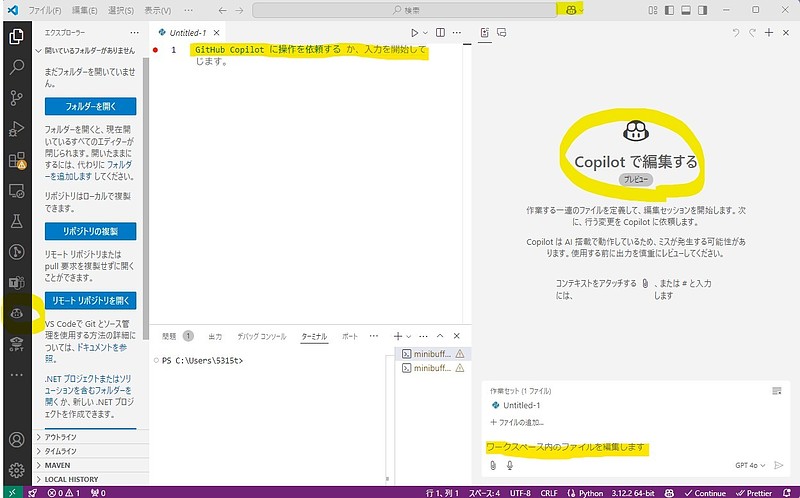Click the リポジトリの複製 button
800x498 pixels.
(x=90, y=231)
